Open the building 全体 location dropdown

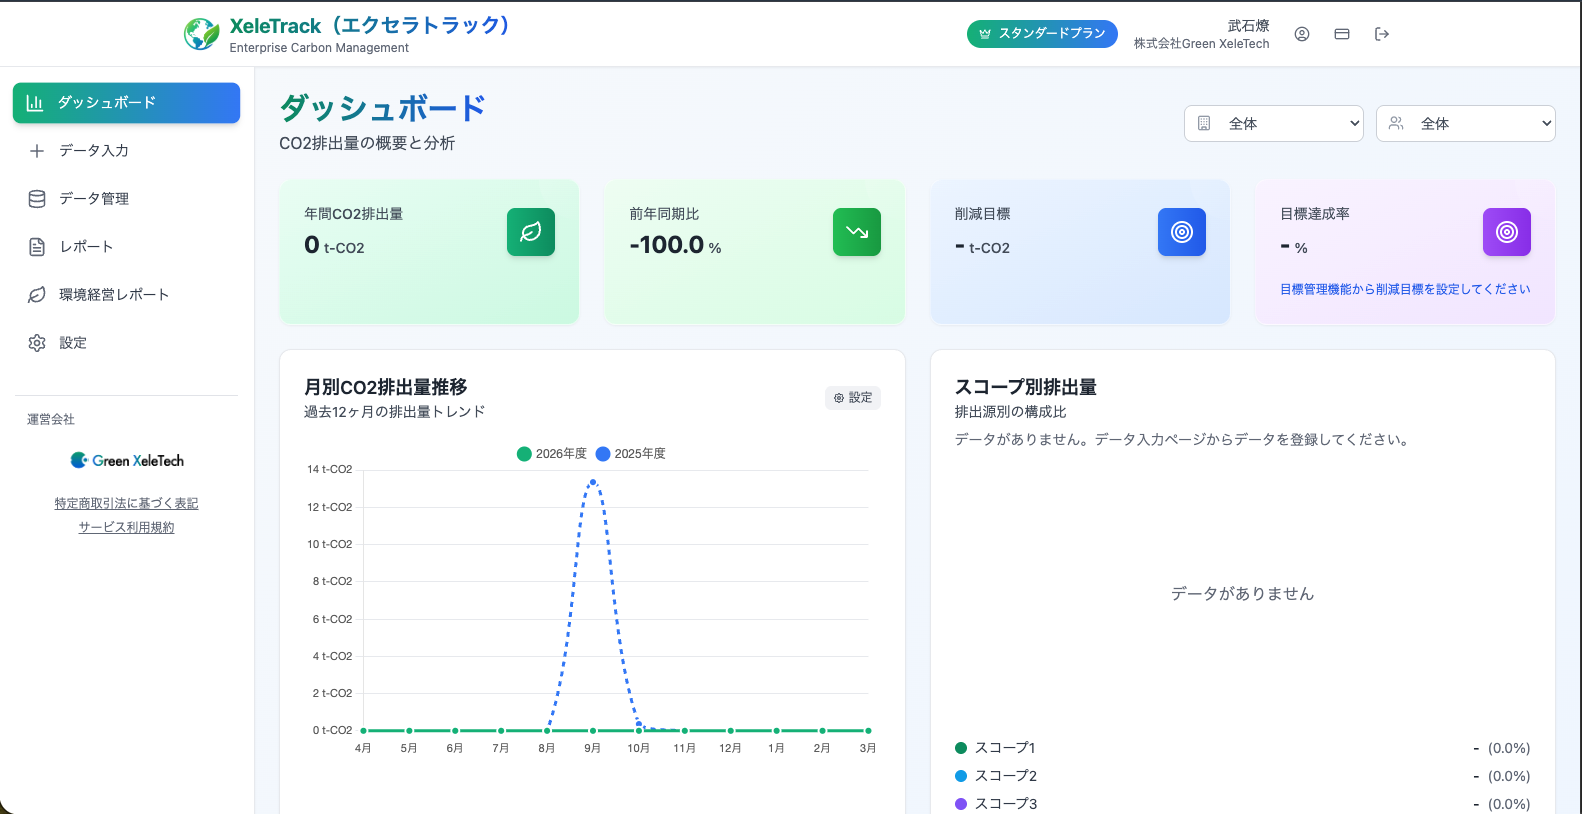click(1274, 124)
